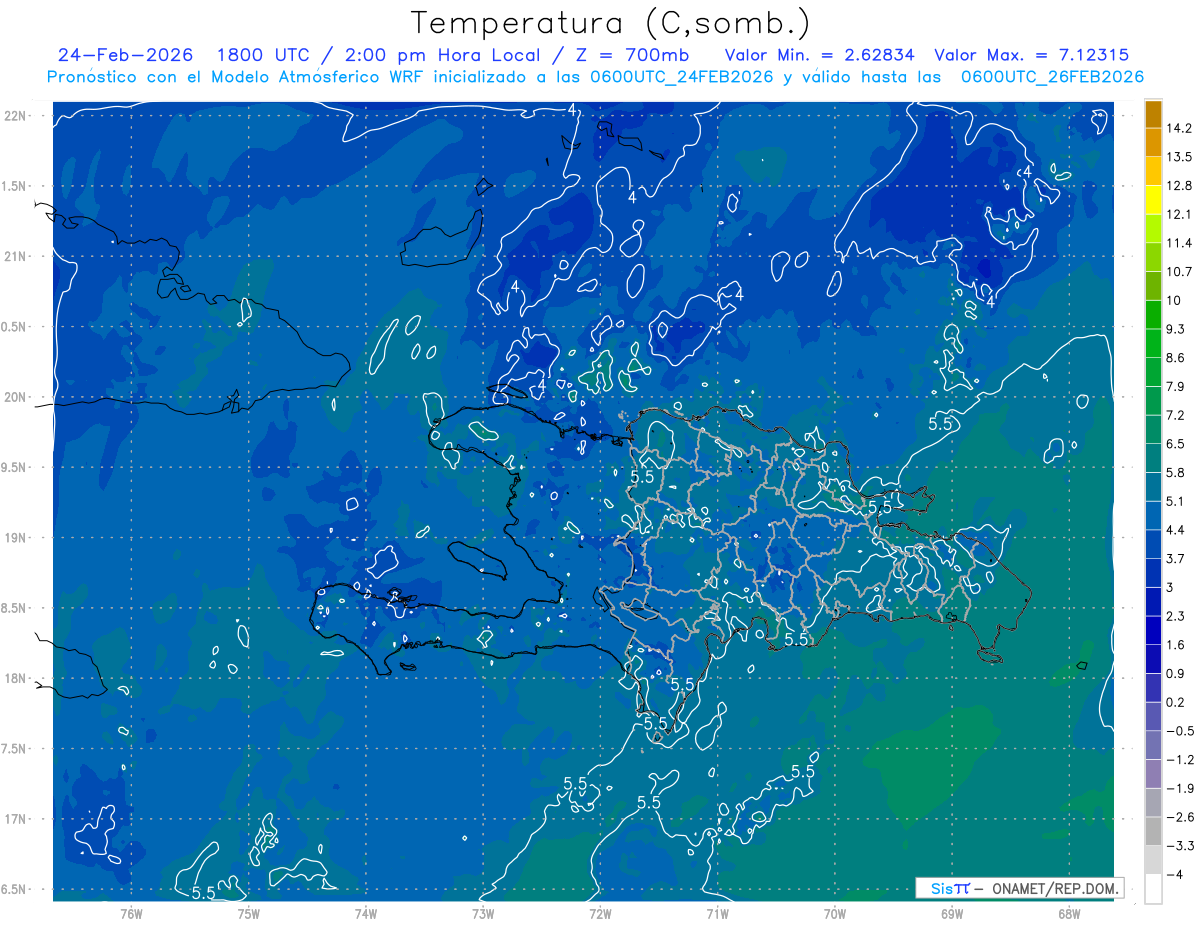Click the '4.4' colorbar label
This screenshot has width=1200, height=927.
click(1176, 529)
